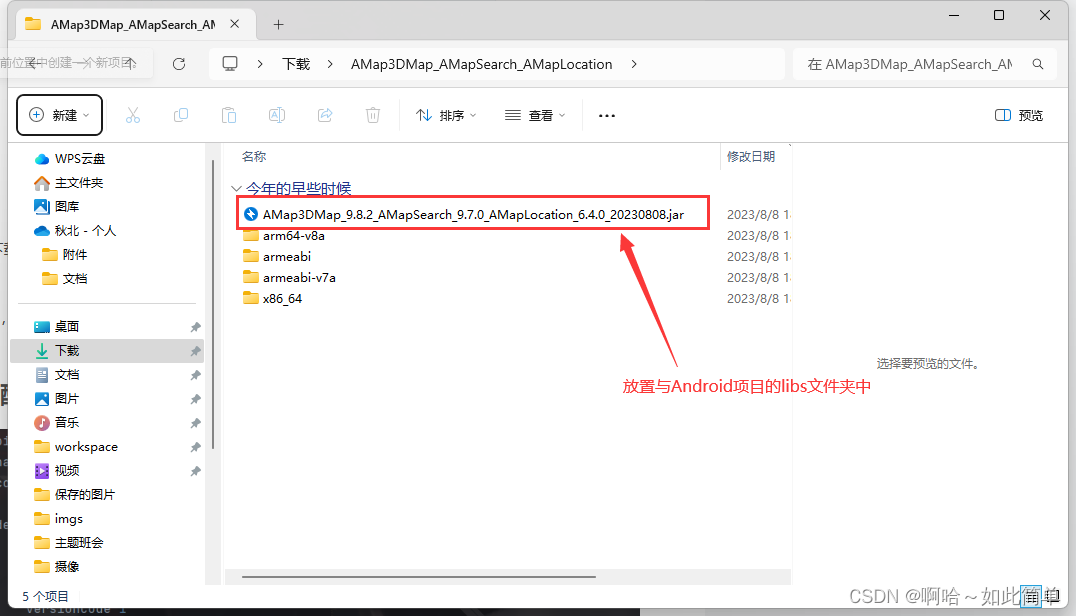Open 视频 videos in sidebar
1076x616 pixels.
point(67,471)
